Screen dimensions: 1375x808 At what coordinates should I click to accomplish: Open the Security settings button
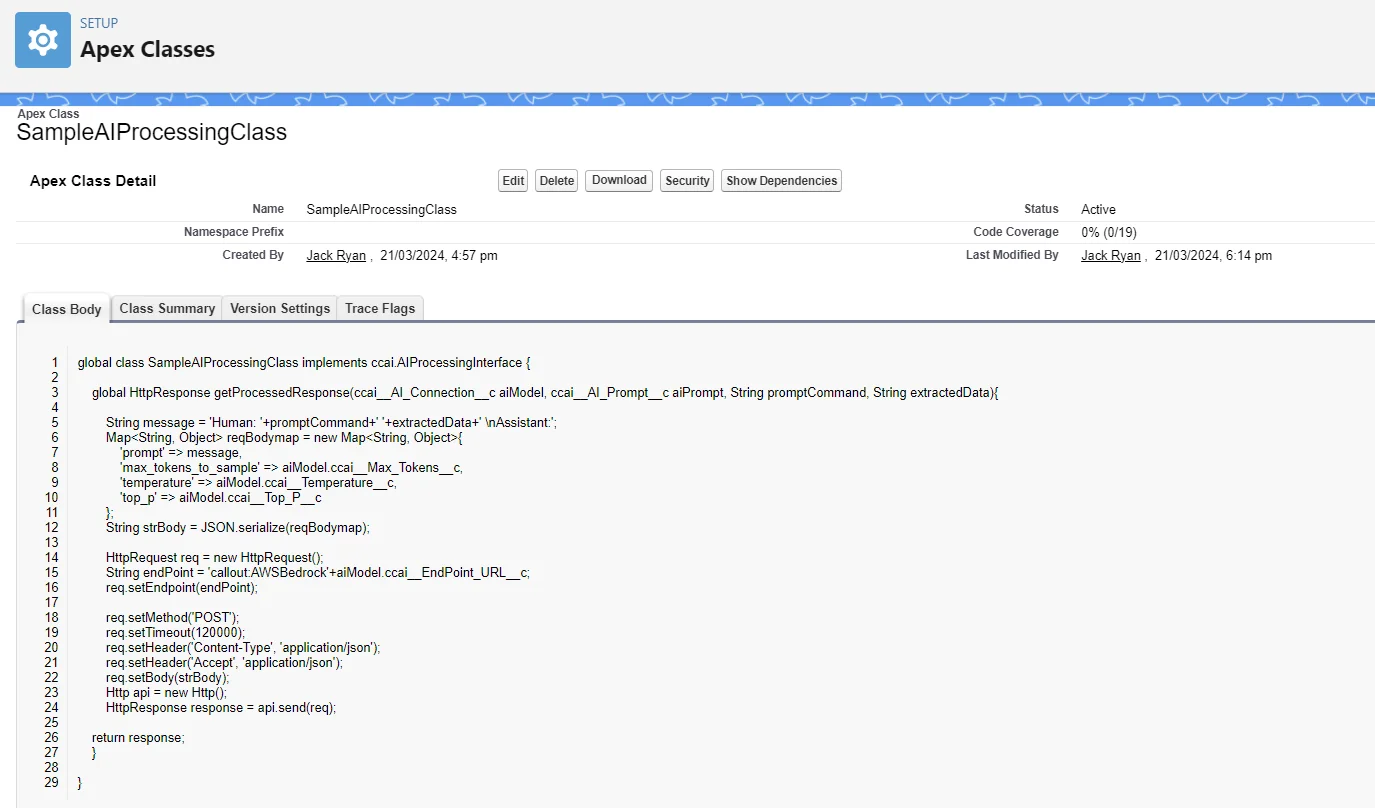687,181
